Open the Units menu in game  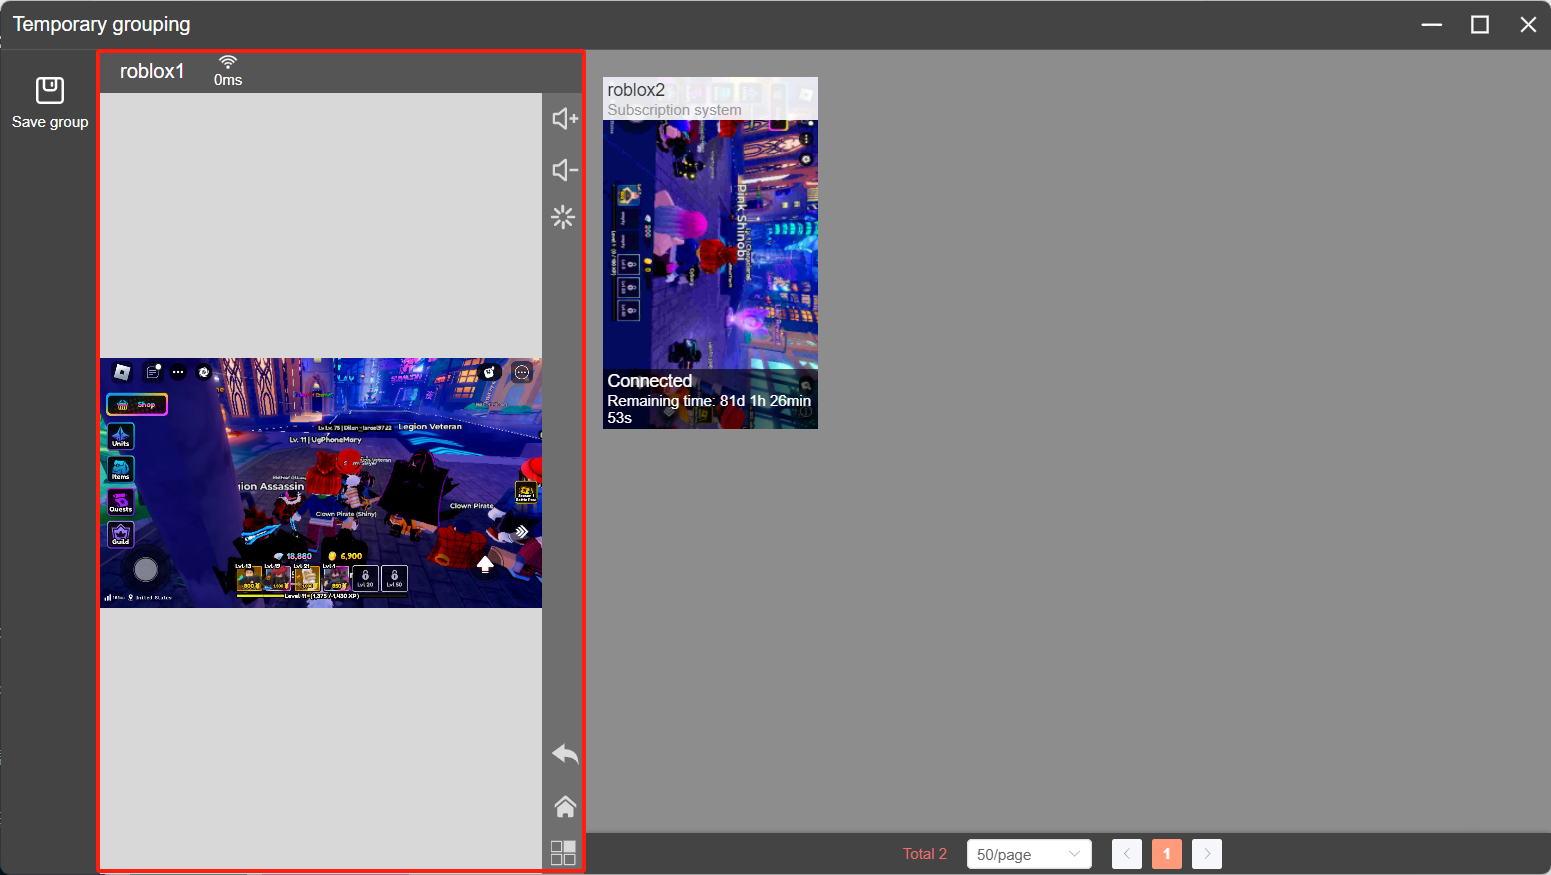coord(121,436)
